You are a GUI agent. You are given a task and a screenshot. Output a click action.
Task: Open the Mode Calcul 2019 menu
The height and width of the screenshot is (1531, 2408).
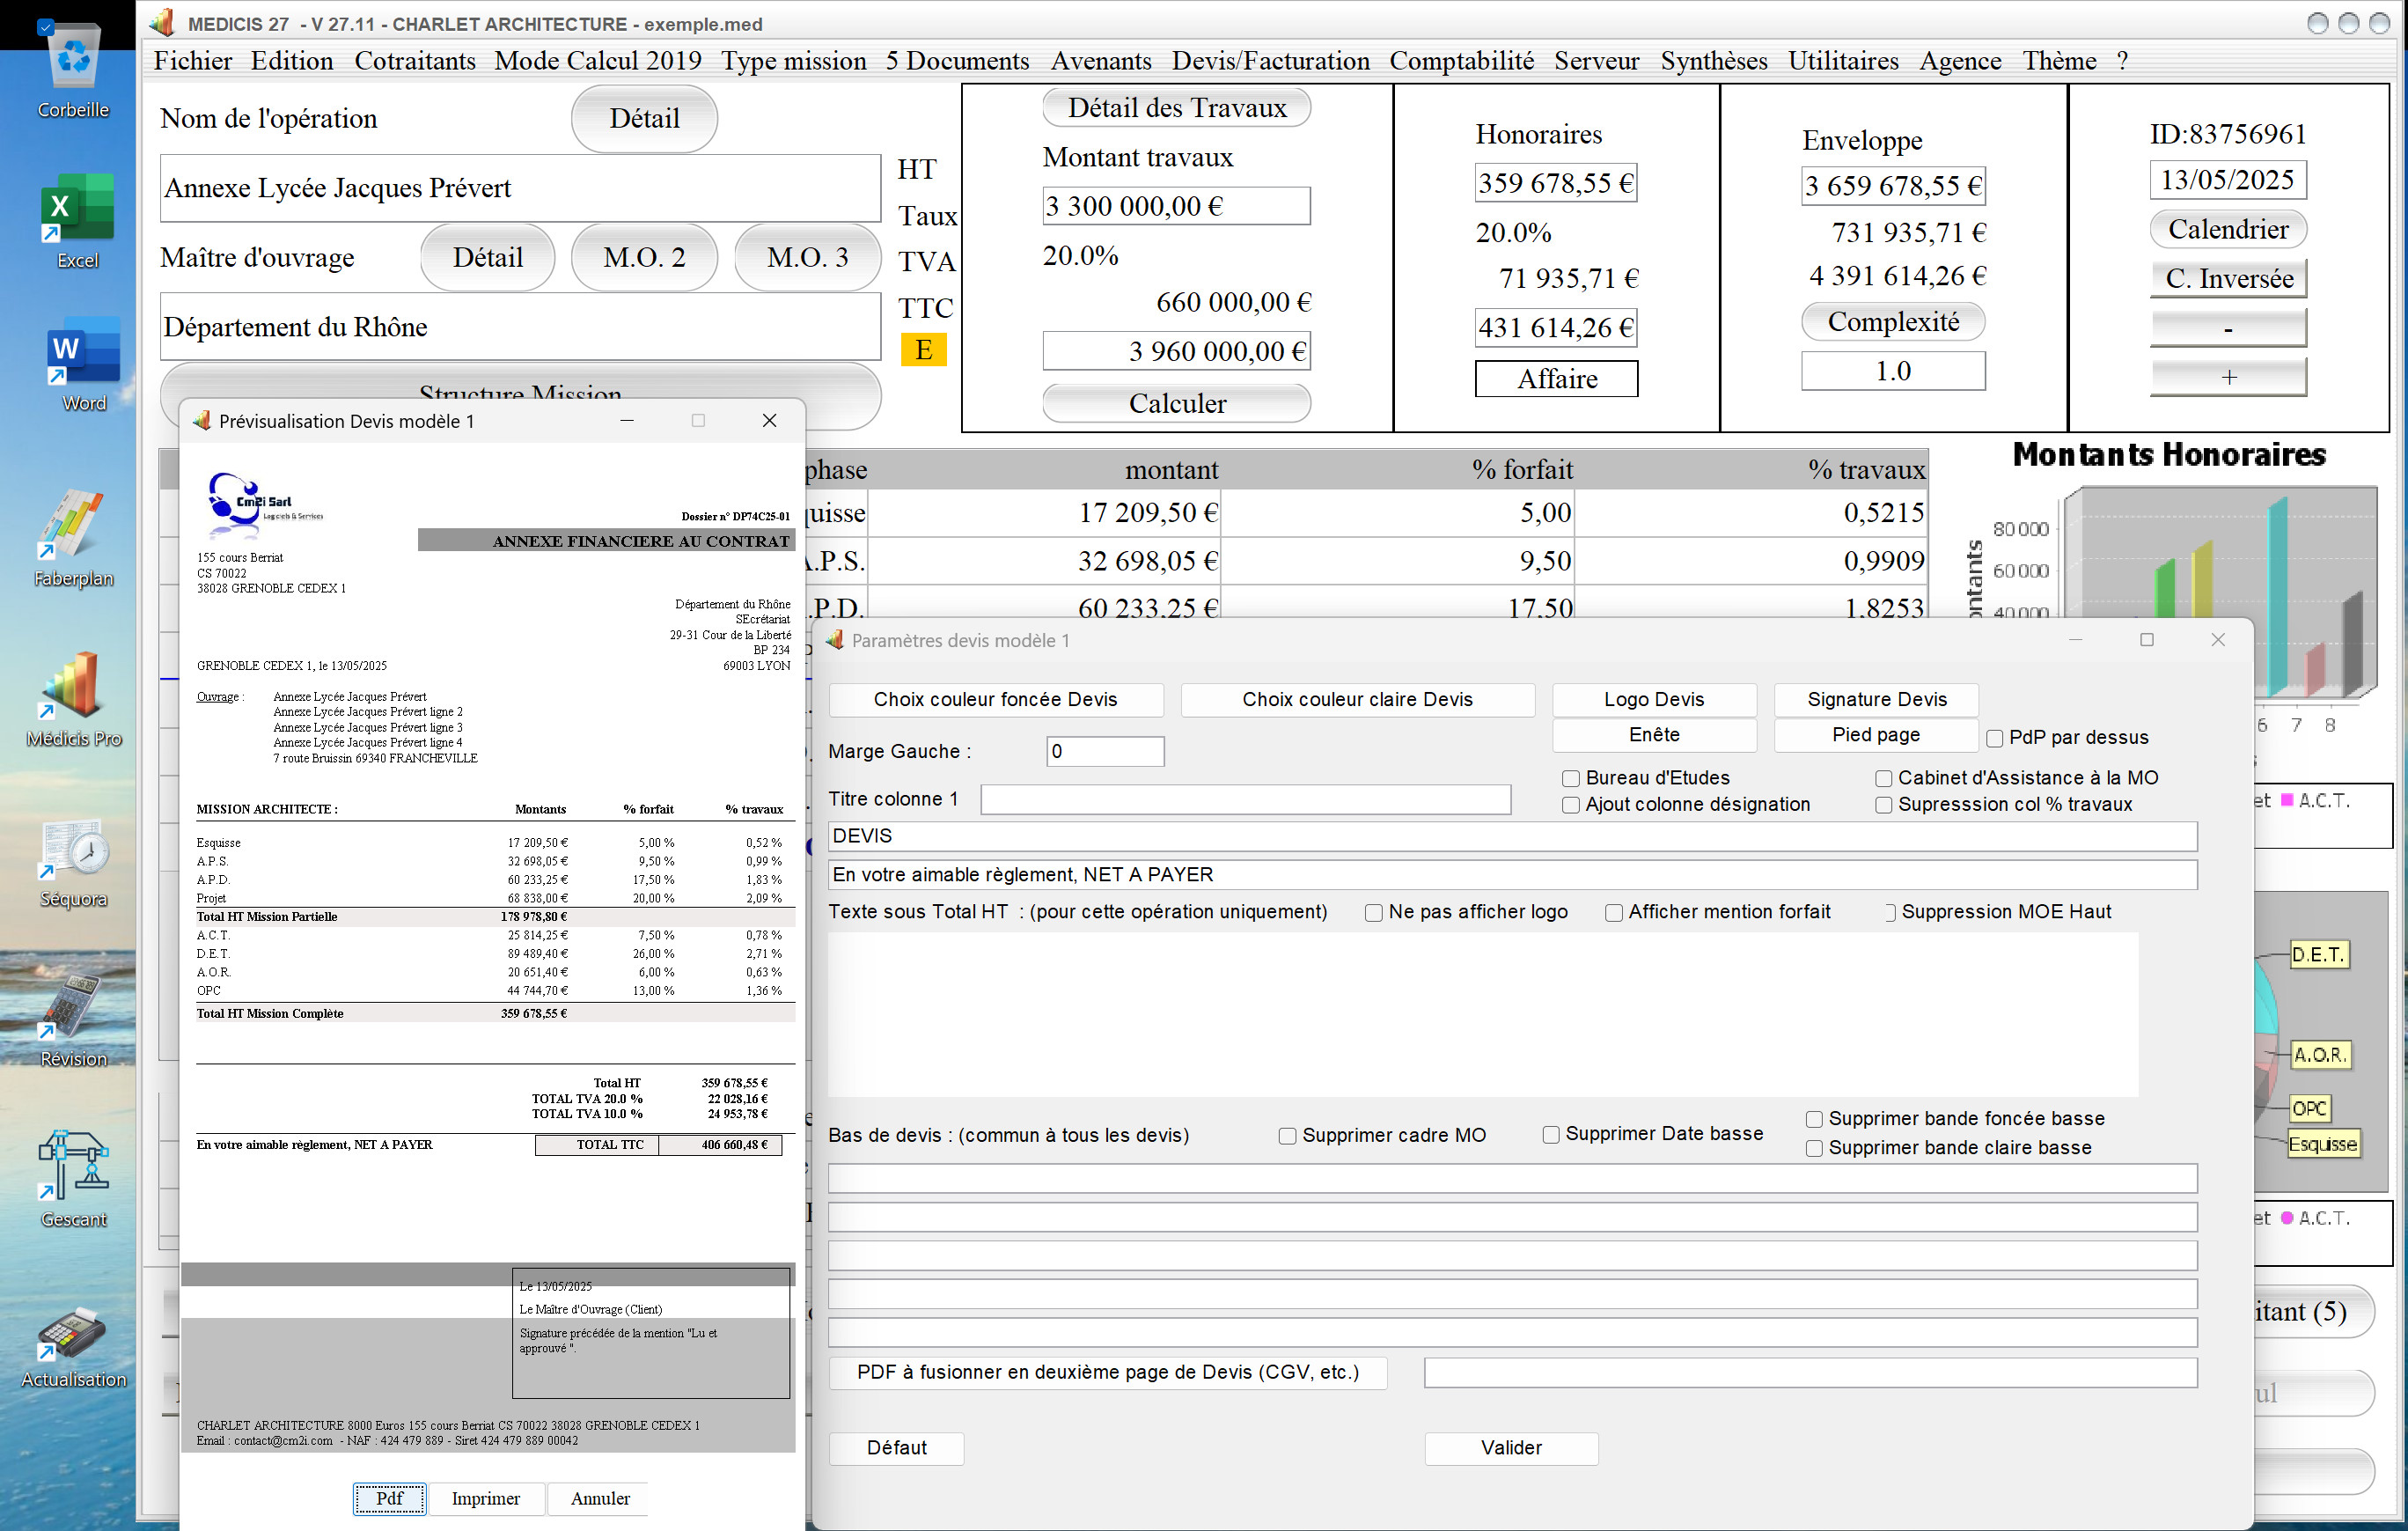(x=598, y=61)
